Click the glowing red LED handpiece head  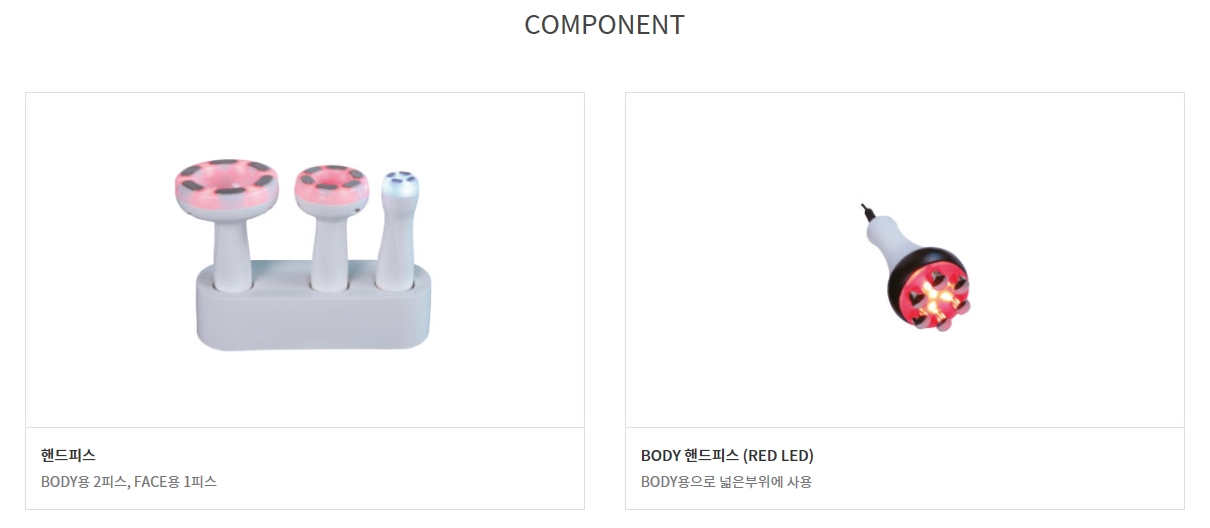coord(929,293)
